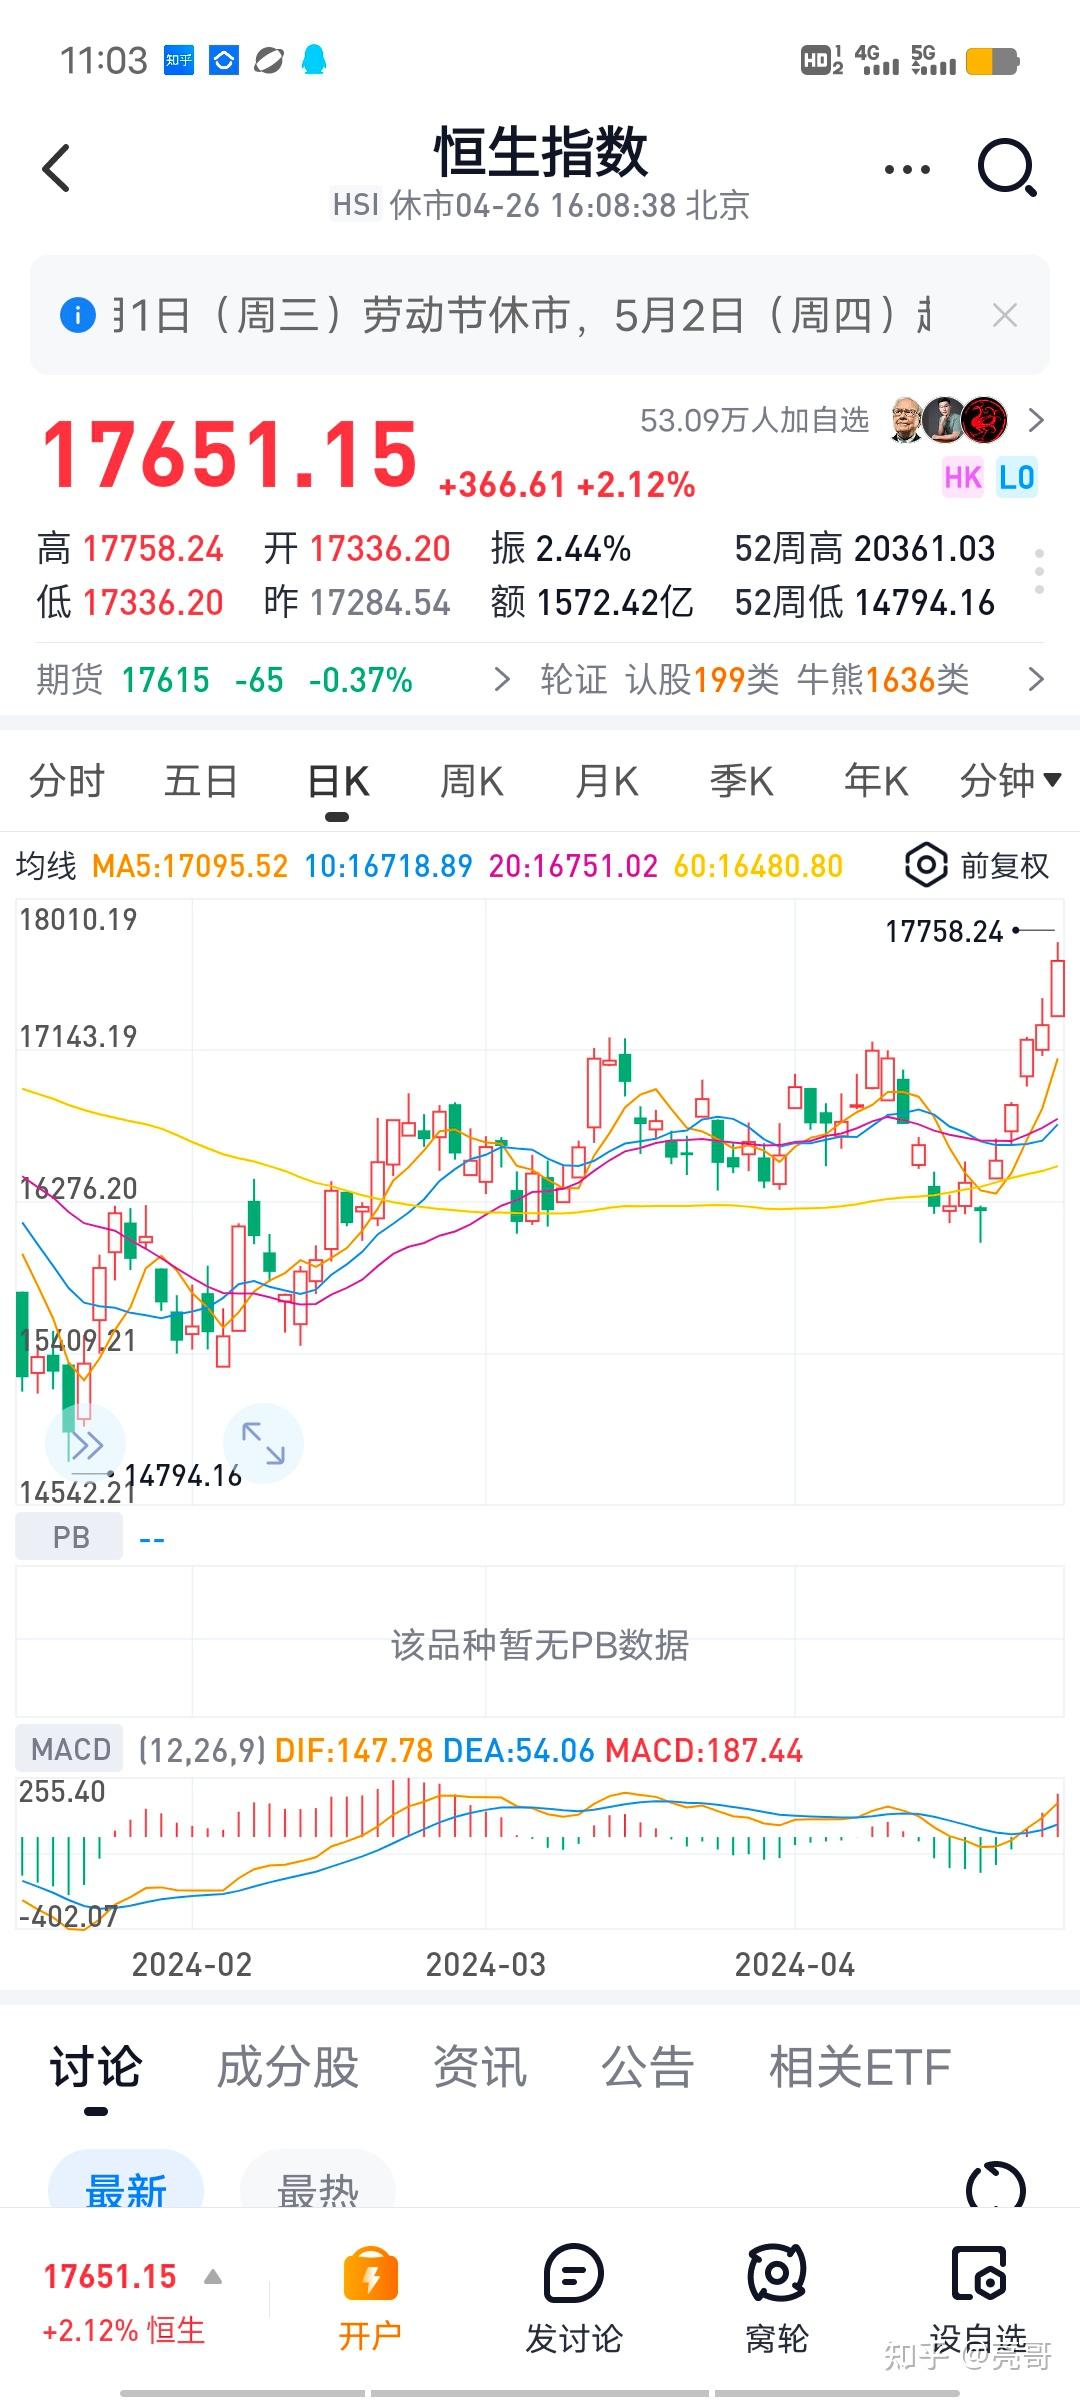Switch to 五日 chart tab
The width and height of the screenshot is (1080, 2400).
(x=201, y=781)
